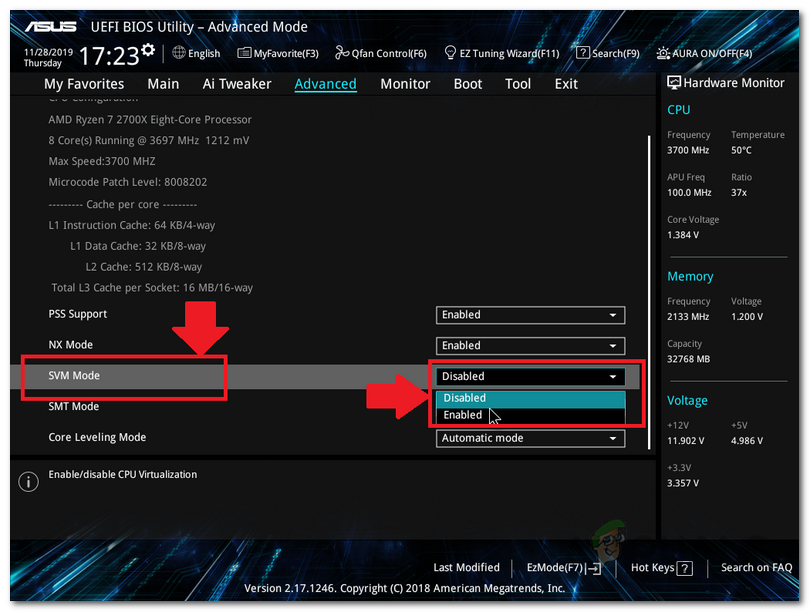This screenshot has width=810, height=612.
Task: Open the Exit tab
Action: coord(566,84)
